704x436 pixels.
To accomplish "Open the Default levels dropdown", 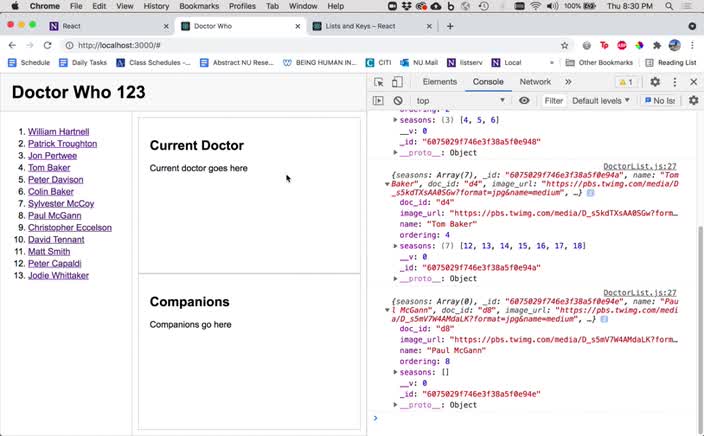I will pos(601,101).
